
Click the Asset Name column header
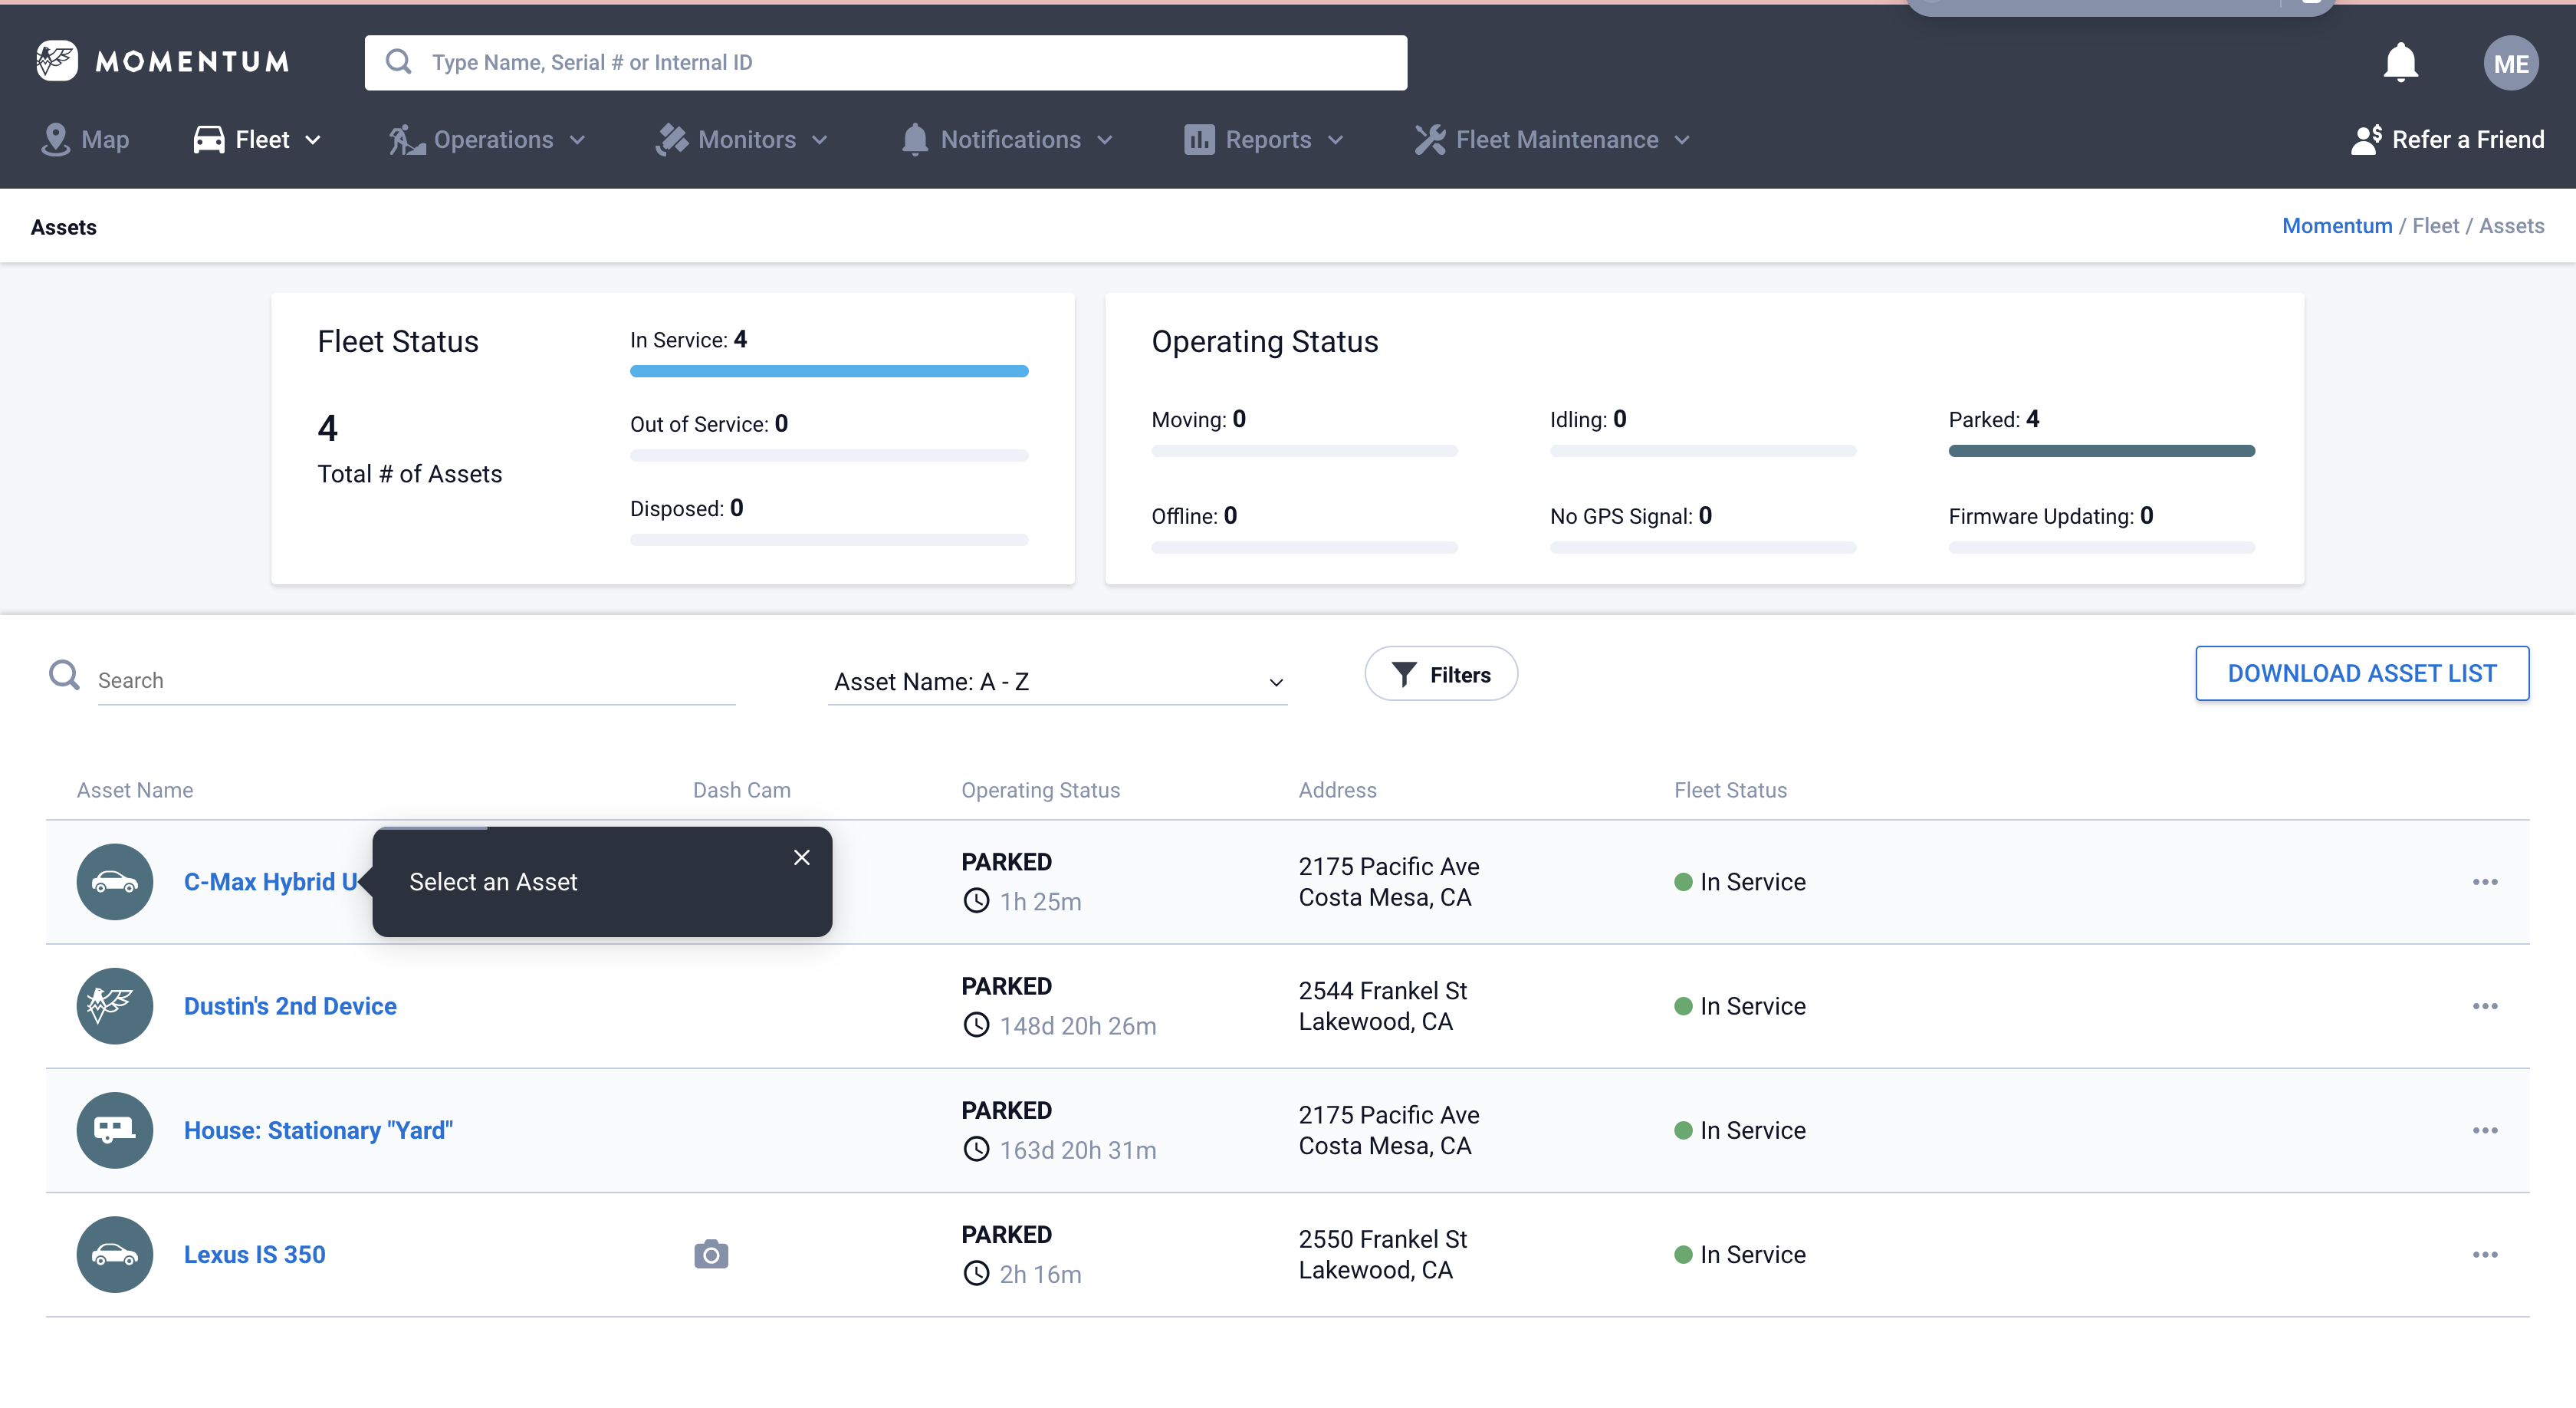pos(135,790)
